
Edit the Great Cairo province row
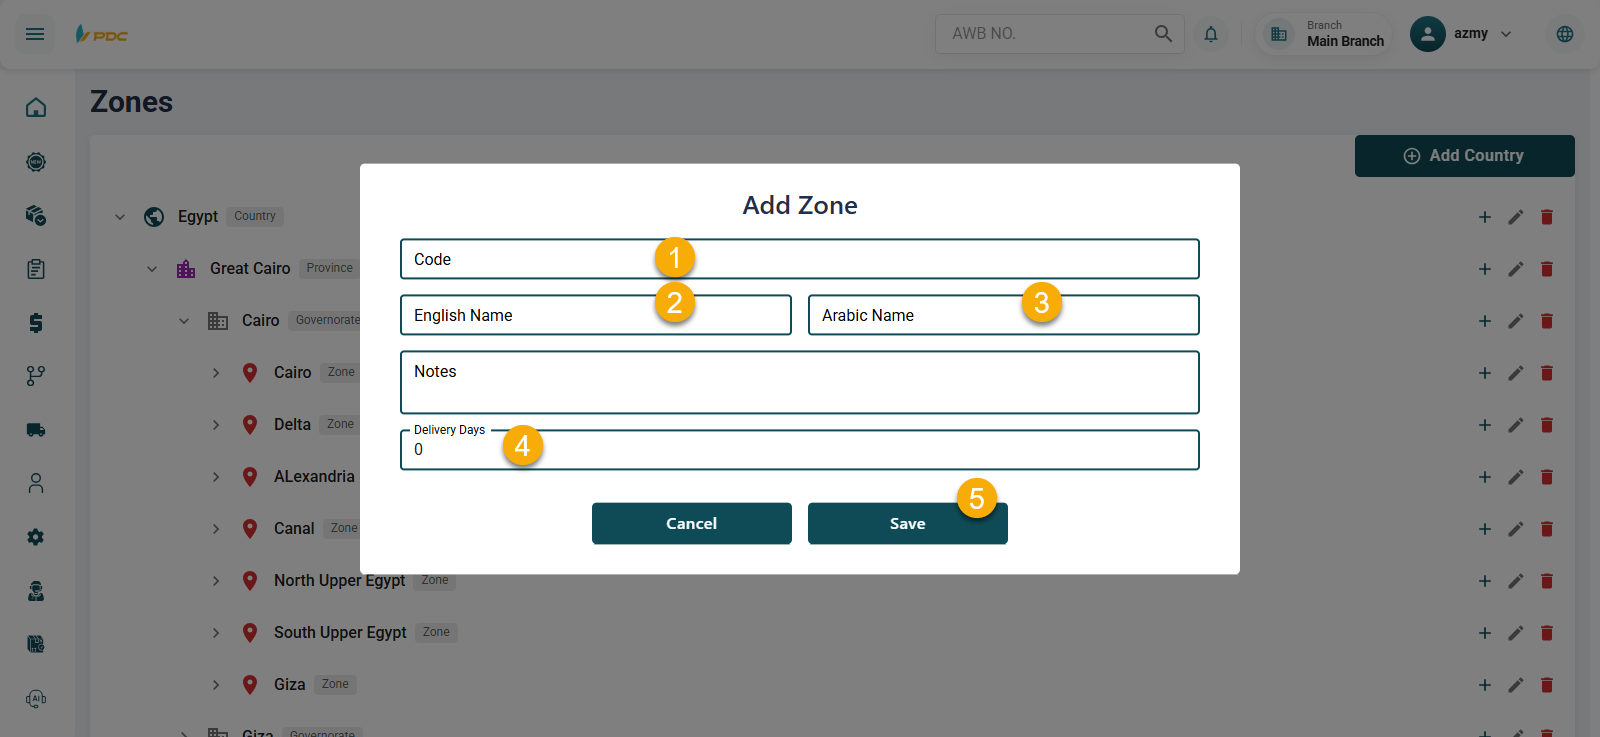1516,269
